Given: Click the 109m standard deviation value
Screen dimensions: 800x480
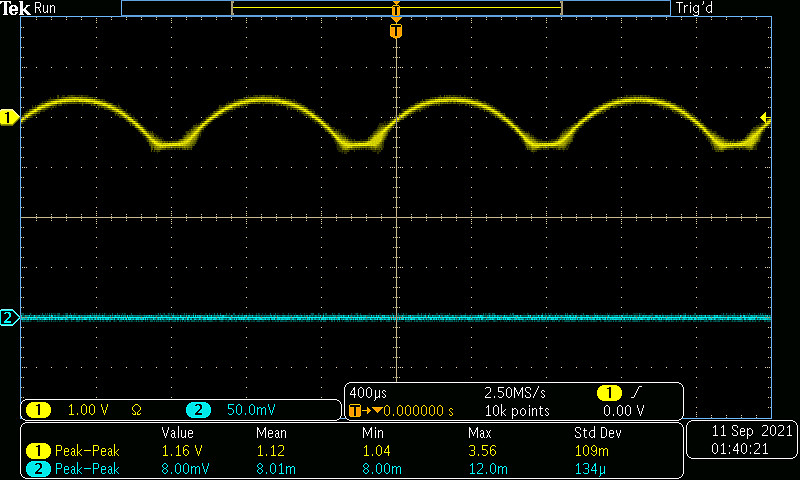Looking at the screenshot, I should pyautogui.click(x=591, y=451).
